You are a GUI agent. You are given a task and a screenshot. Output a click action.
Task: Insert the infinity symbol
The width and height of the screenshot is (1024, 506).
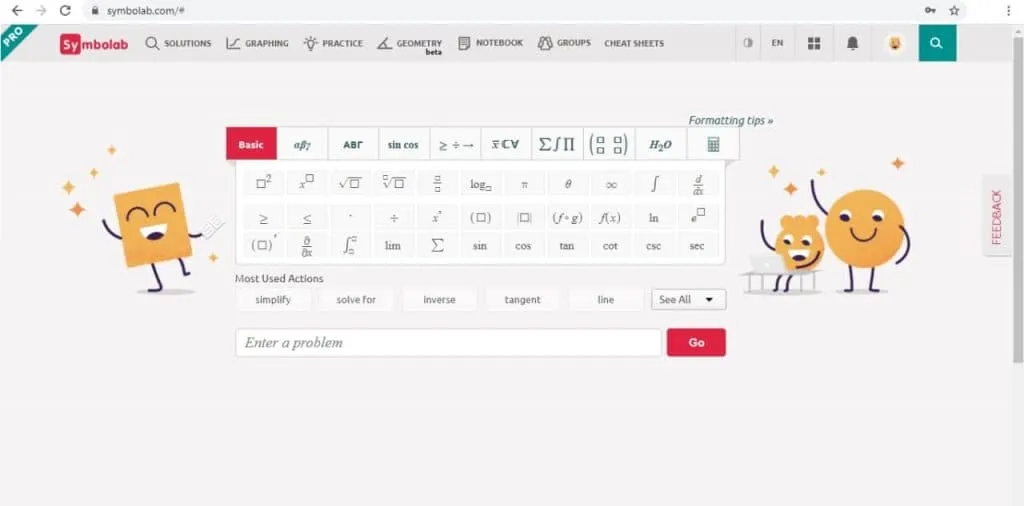[x=611, y=184]
